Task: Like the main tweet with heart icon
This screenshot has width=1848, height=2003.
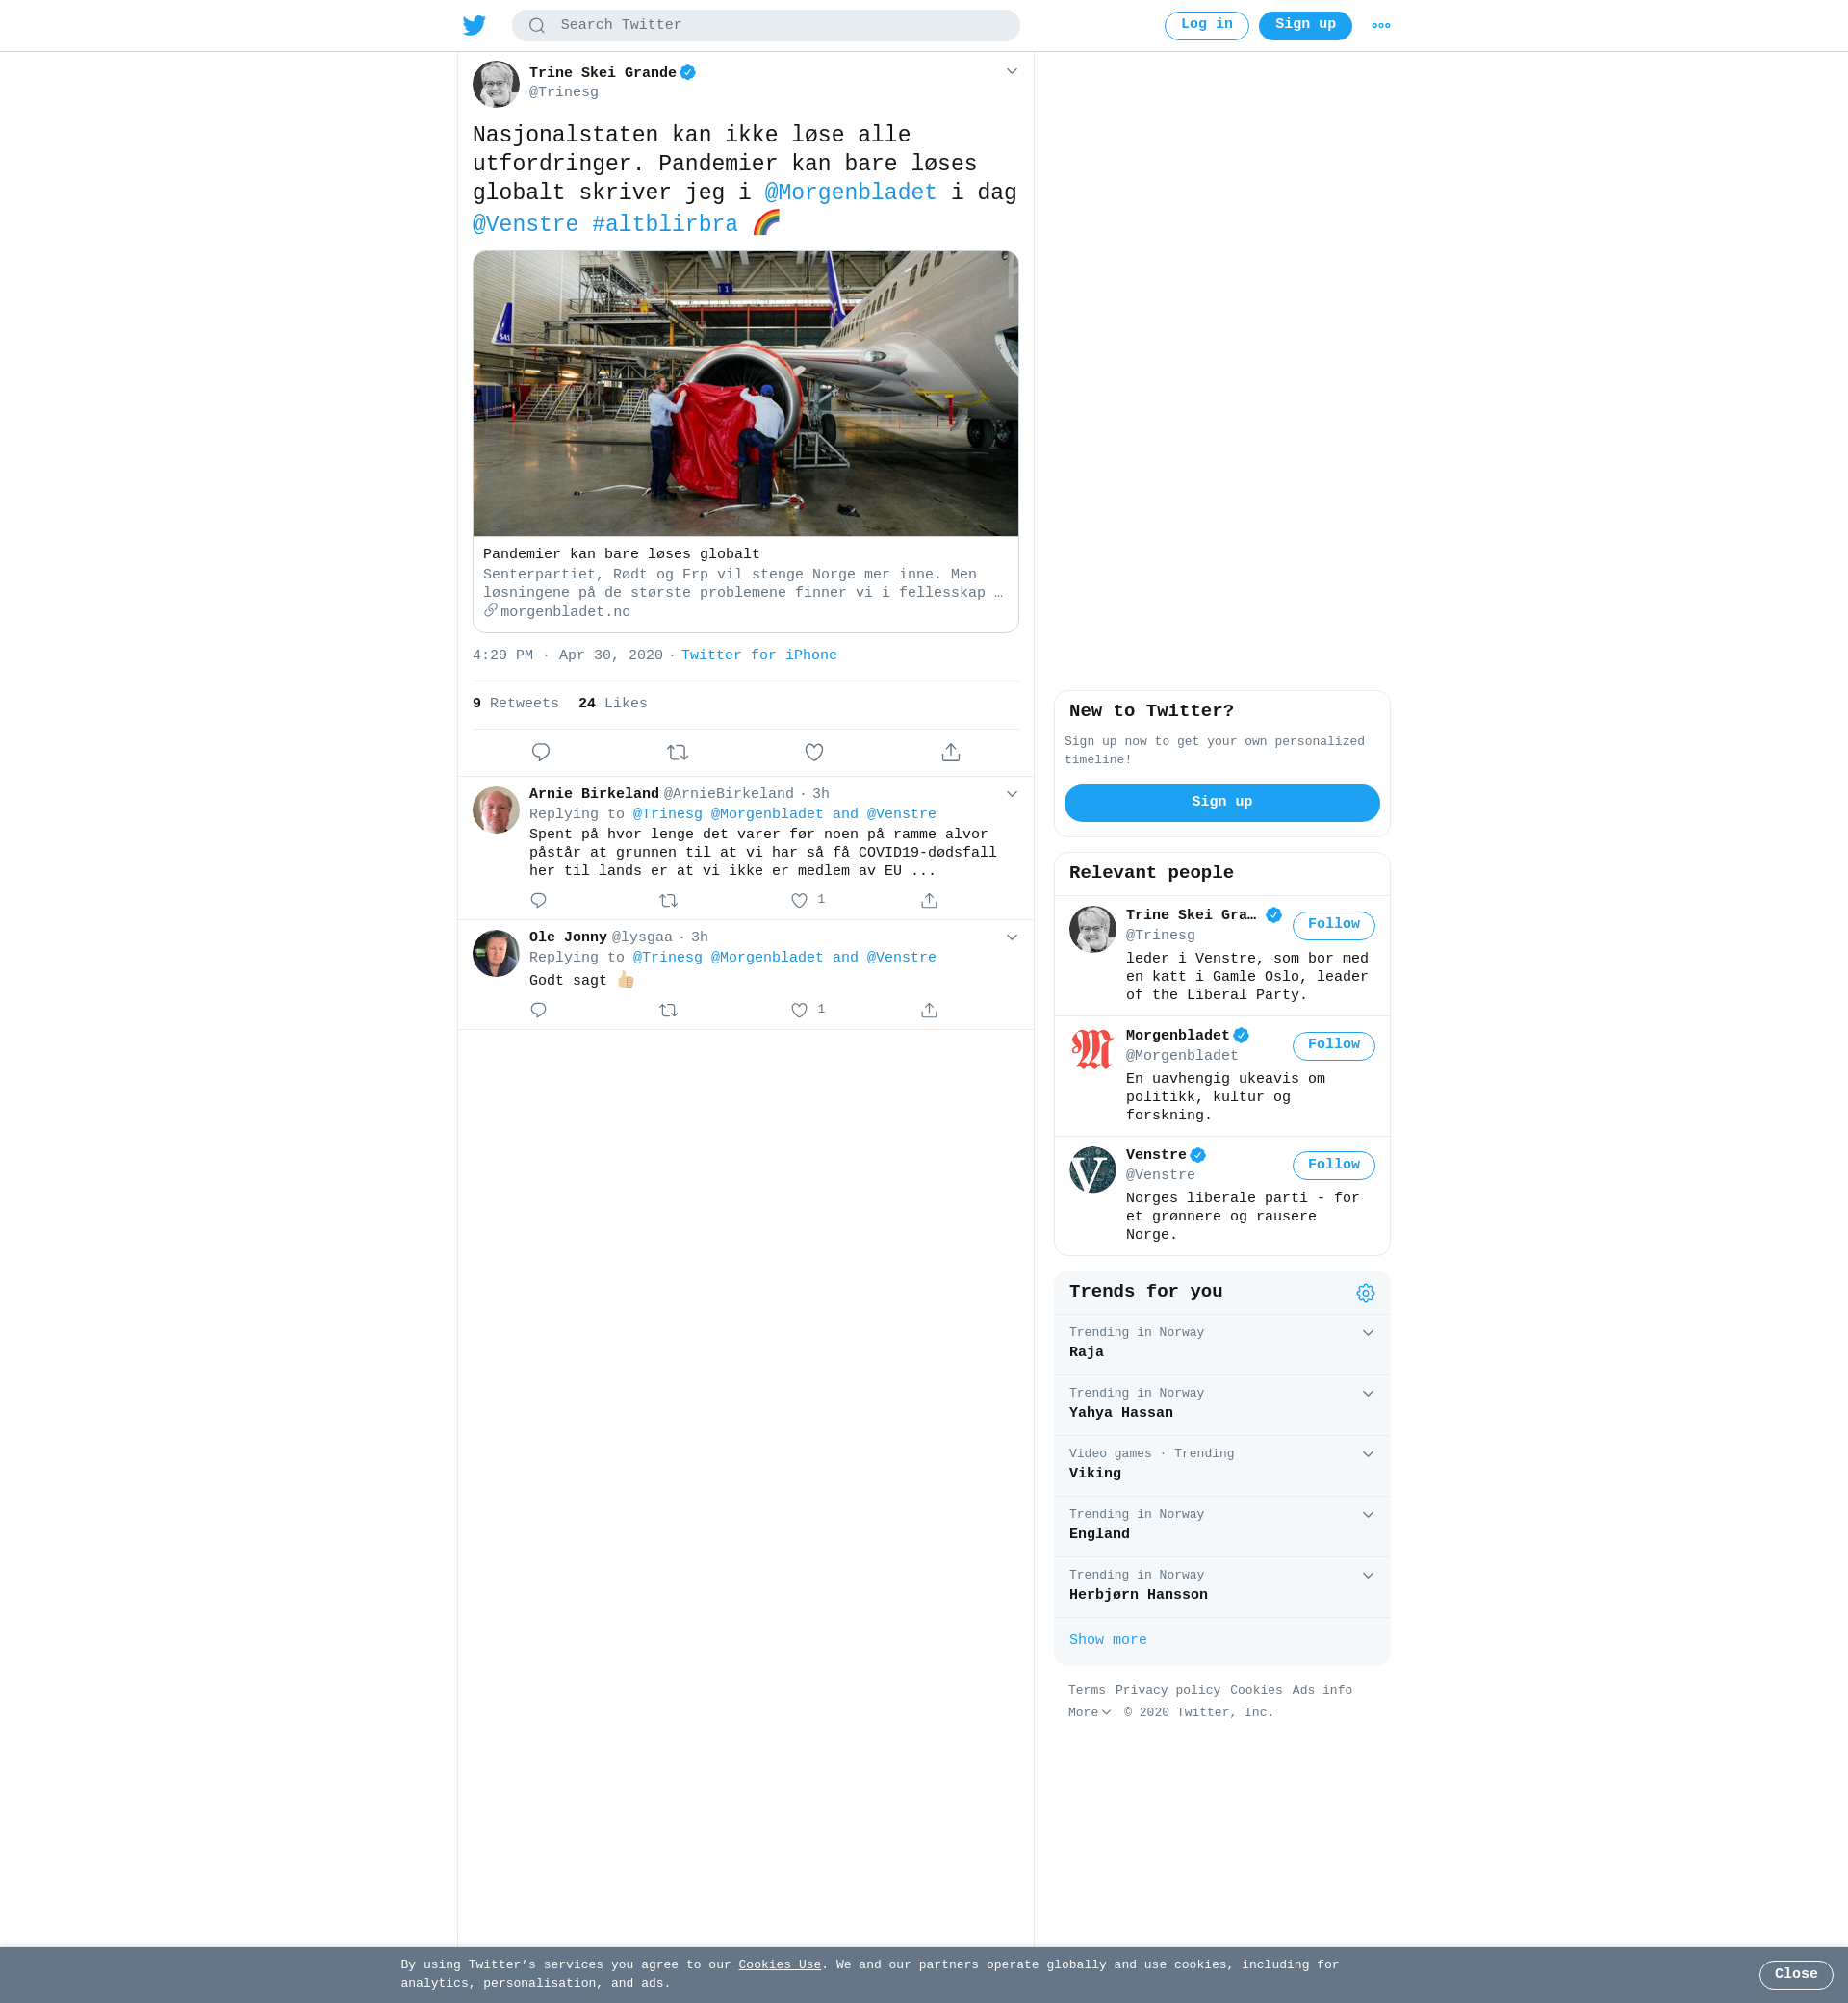Action: click(x=814, y=752)
